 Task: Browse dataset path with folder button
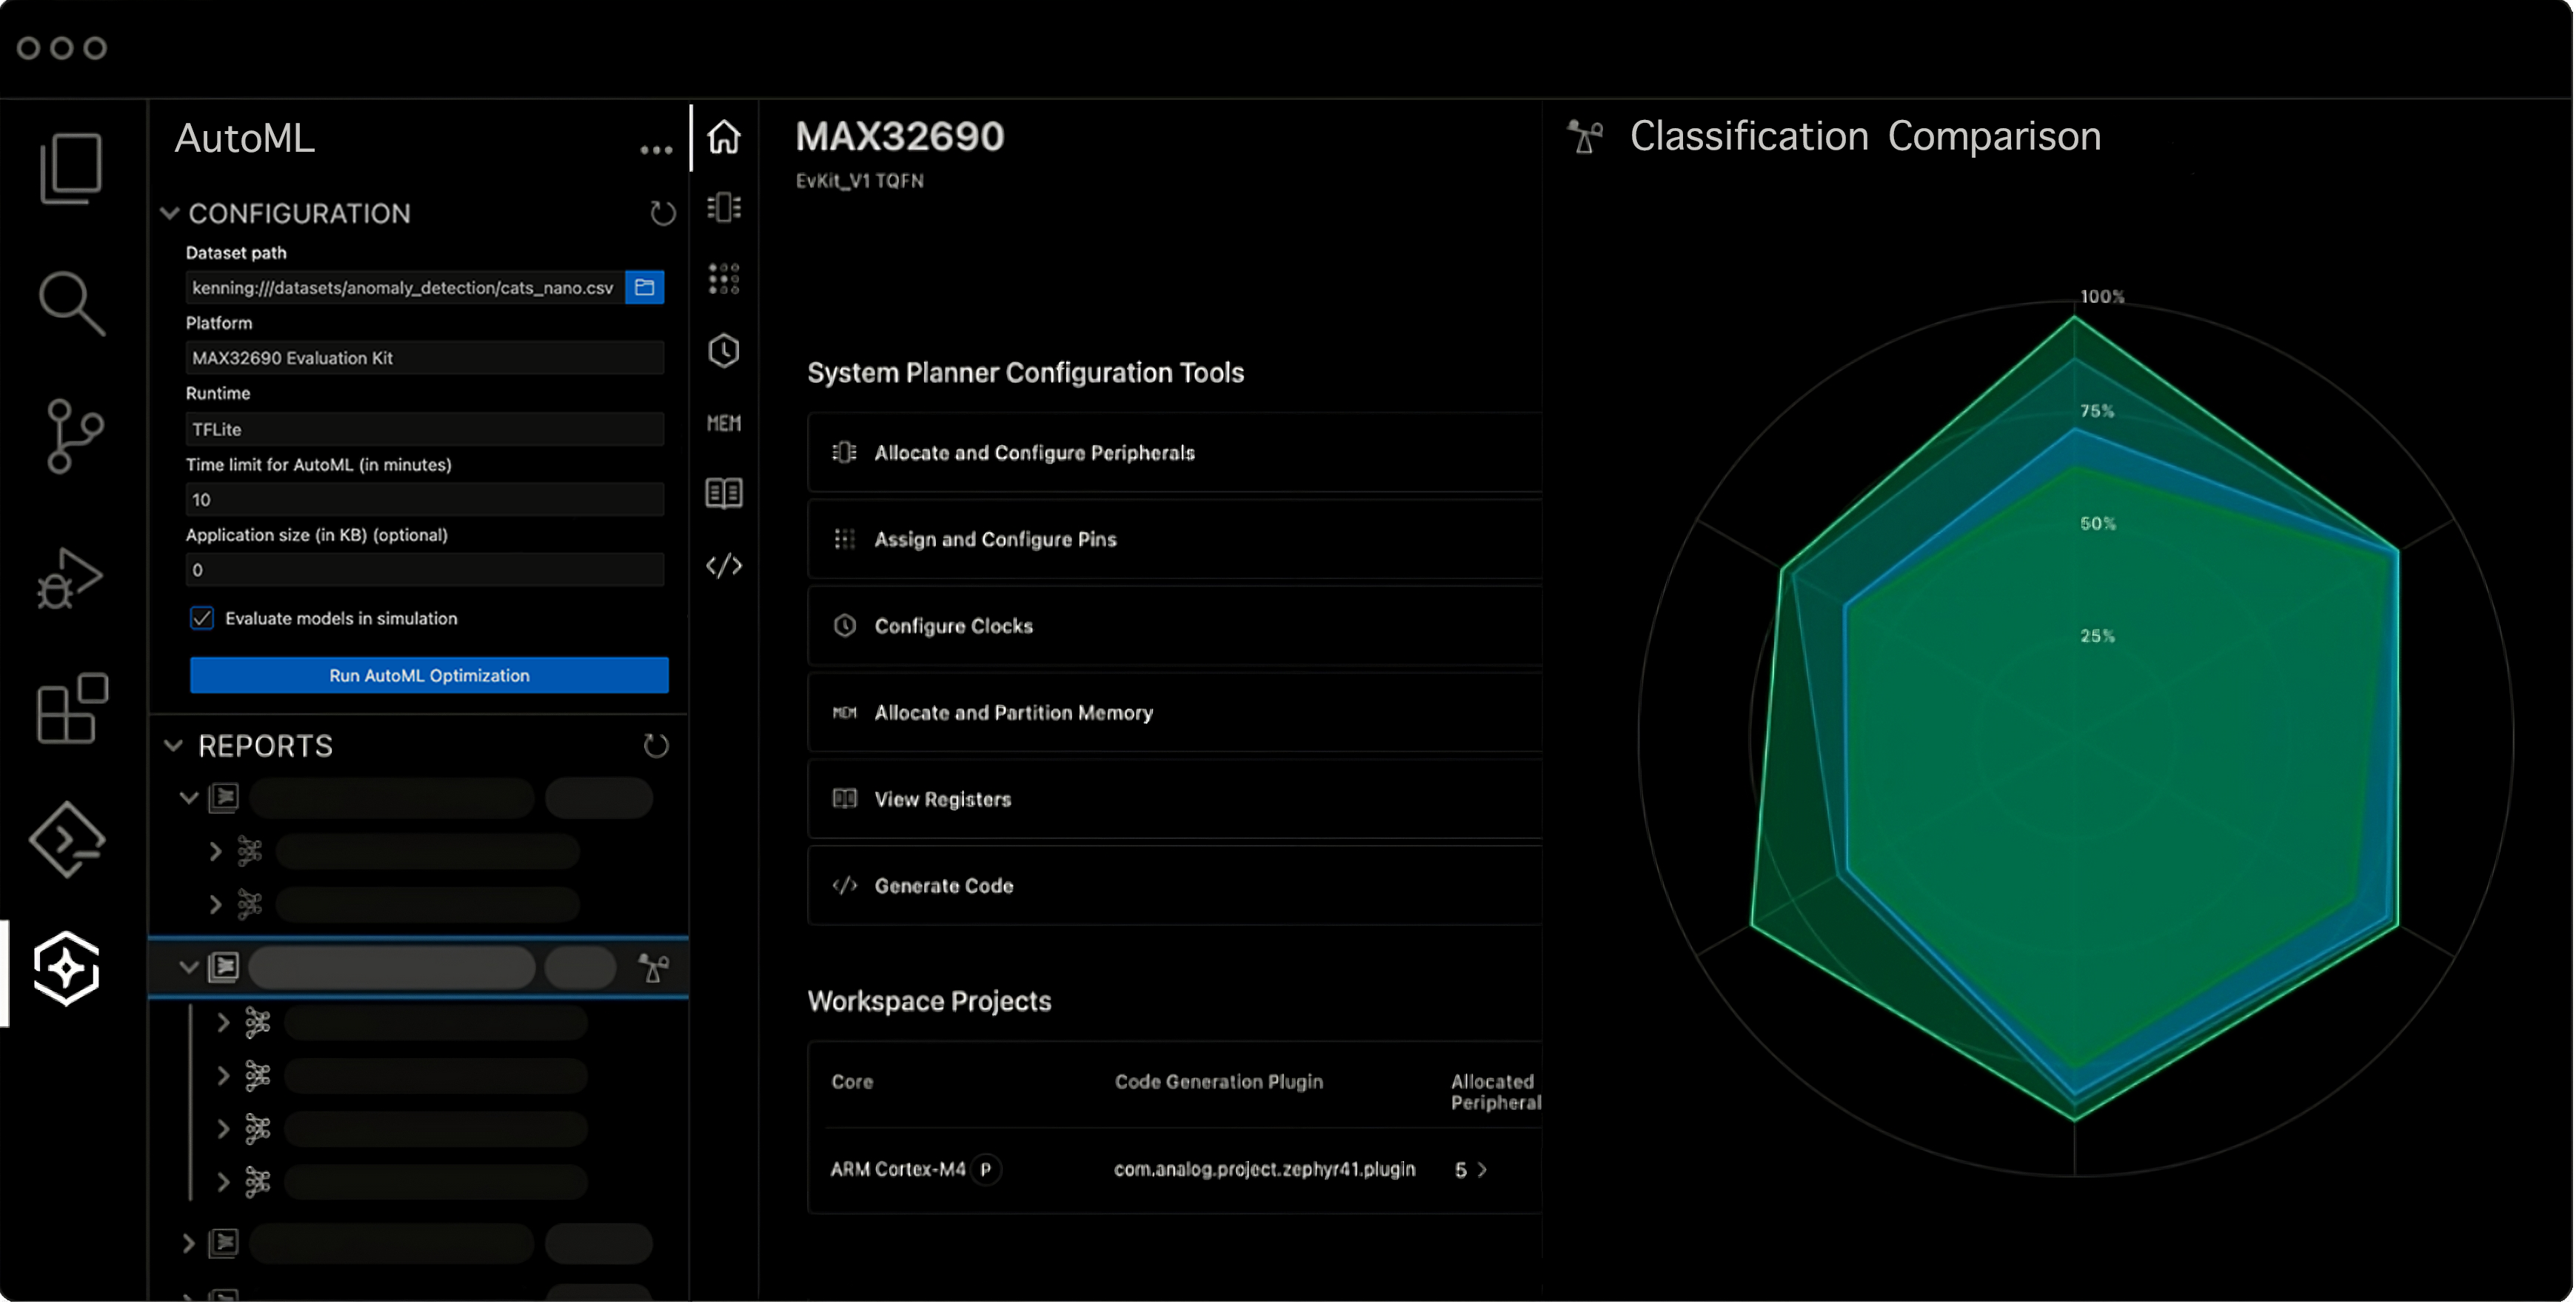tap(645, 288)
